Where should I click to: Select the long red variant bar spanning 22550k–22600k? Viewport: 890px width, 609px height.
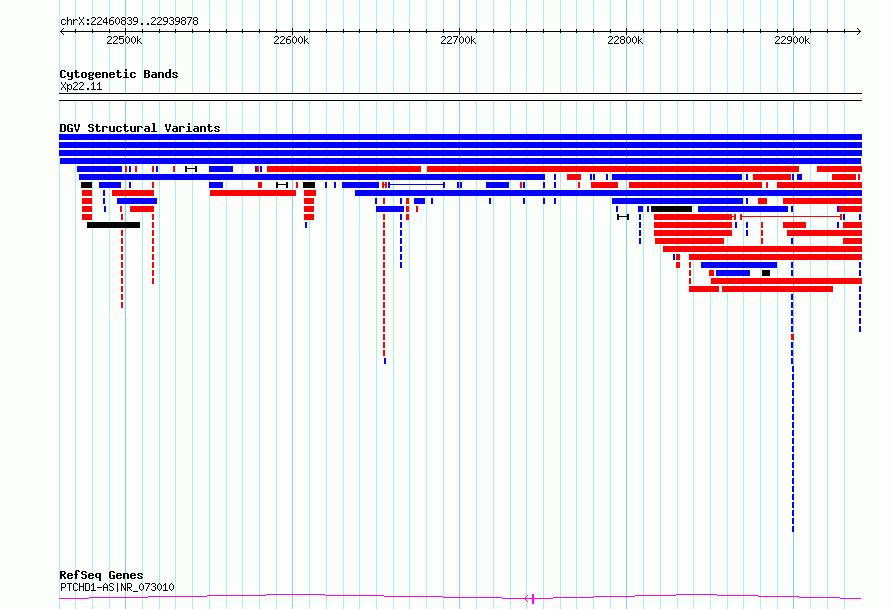(253, 194)
